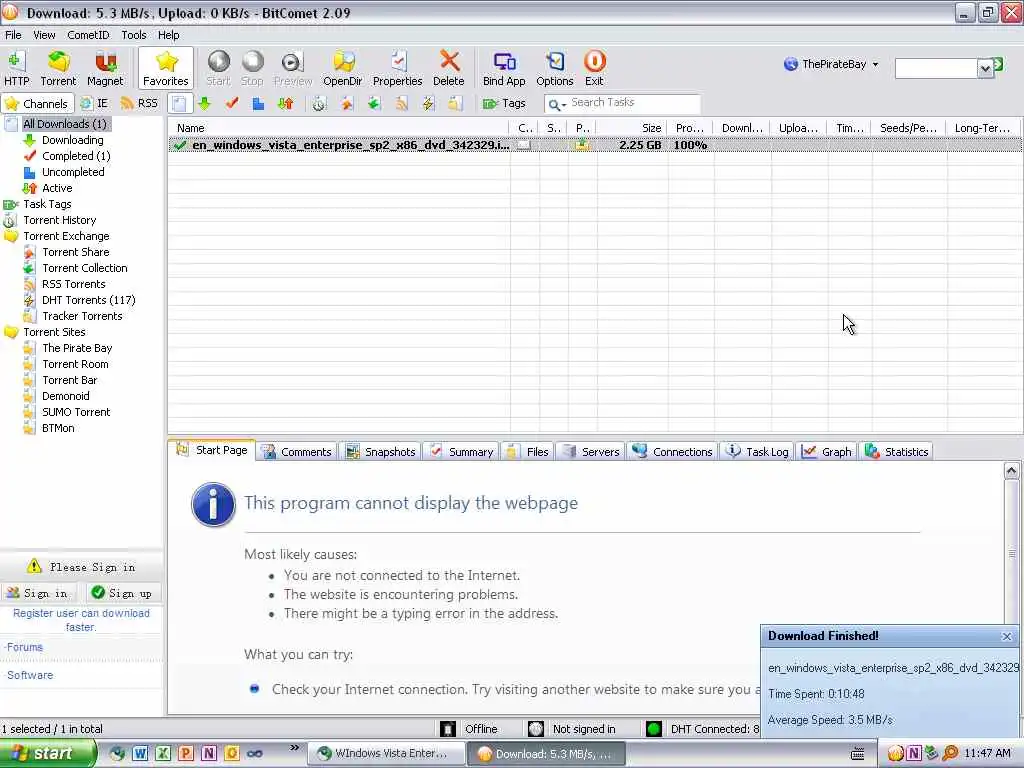Click the green search go button
Viewport: 1024px width, 768px height.
point(999,64)
